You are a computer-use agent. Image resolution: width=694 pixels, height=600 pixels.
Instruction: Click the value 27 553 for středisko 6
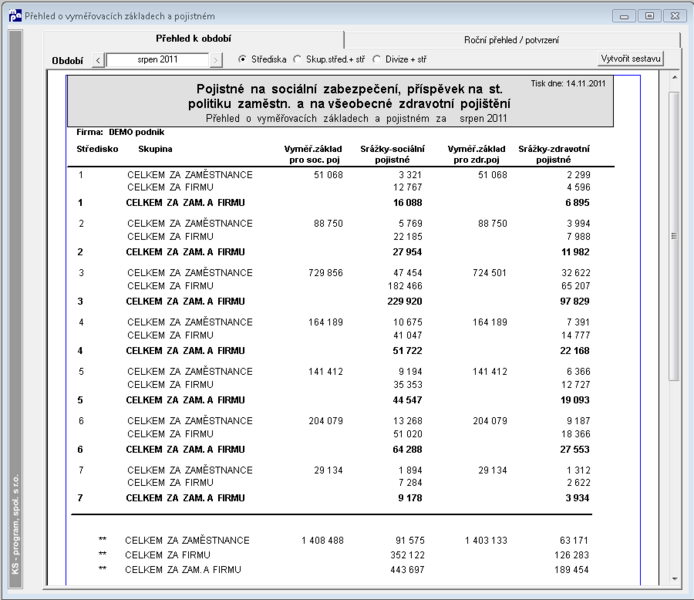(x=574, y=450)
